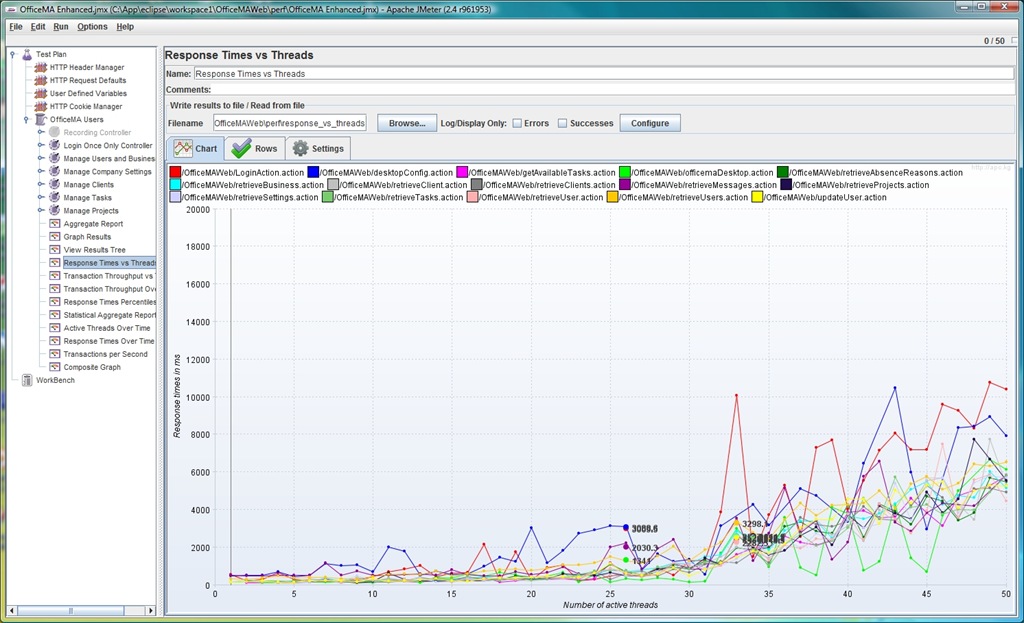The width and height of the screenshot is (1024, 623).
Task: Click the yellow updateUser.action legend swatch
Action: pyautogui.click(x=758, y=197)
